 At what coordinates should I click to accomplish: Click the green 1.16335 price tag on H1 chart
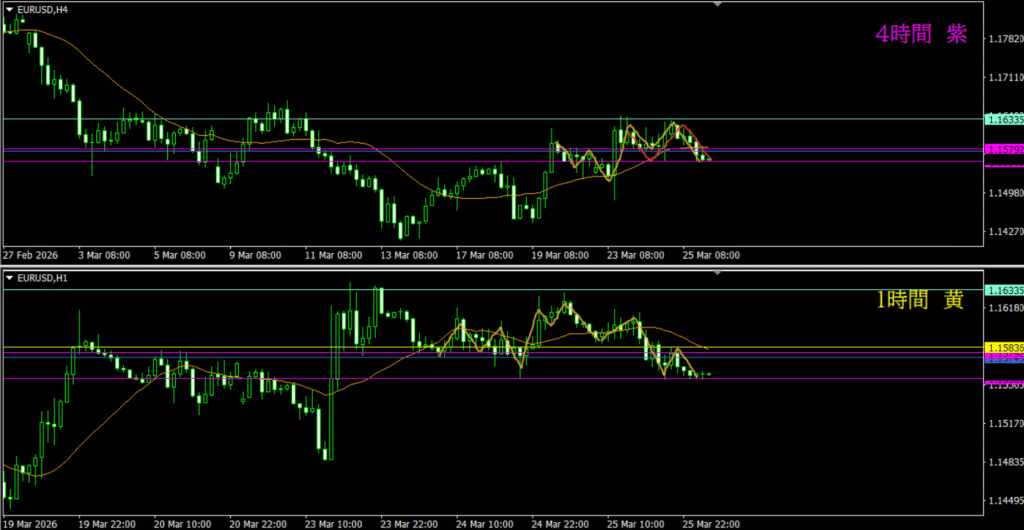click(x=1003, y=290)
